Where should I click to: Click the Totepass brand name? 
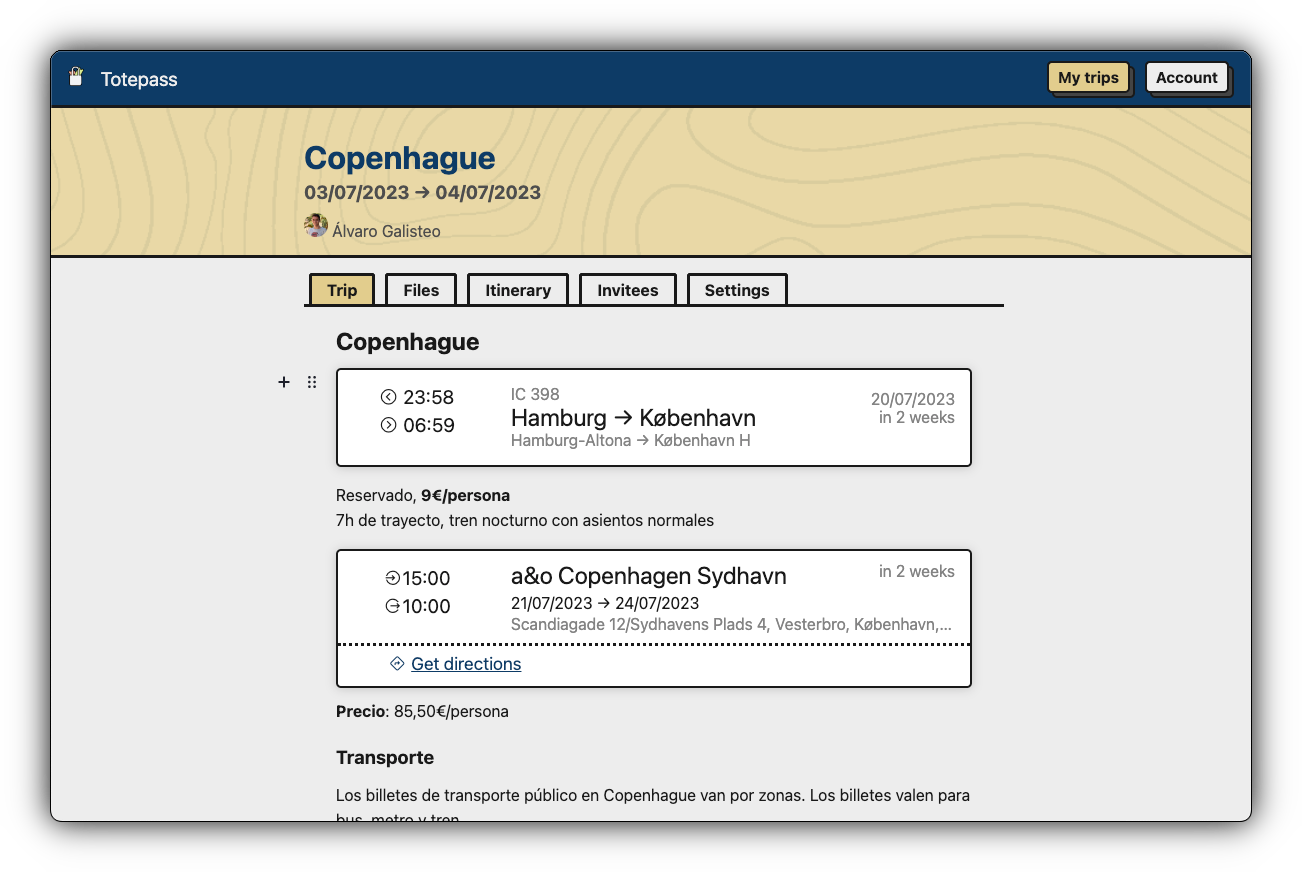139,79
